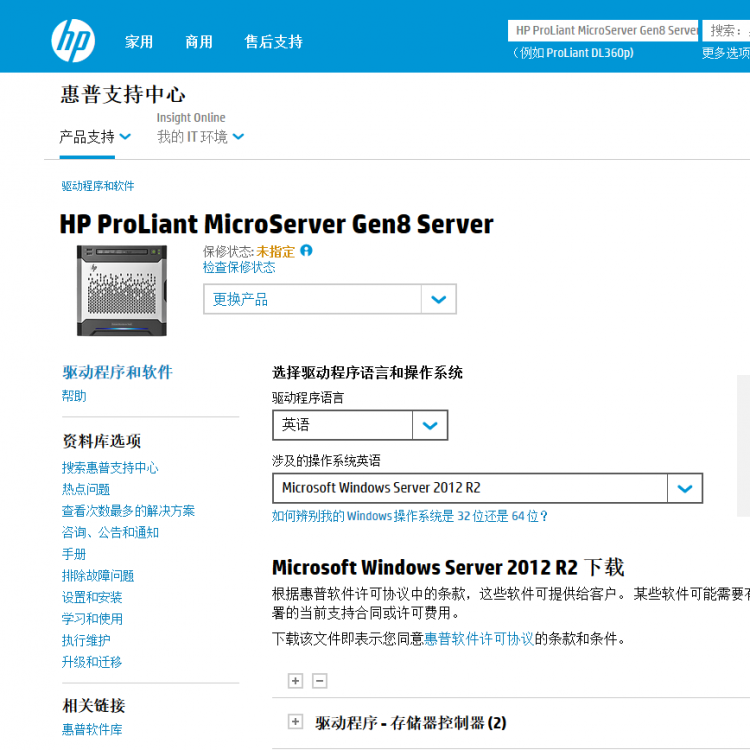
Task: Open the 惠普软件库 link
Action: 92,729
